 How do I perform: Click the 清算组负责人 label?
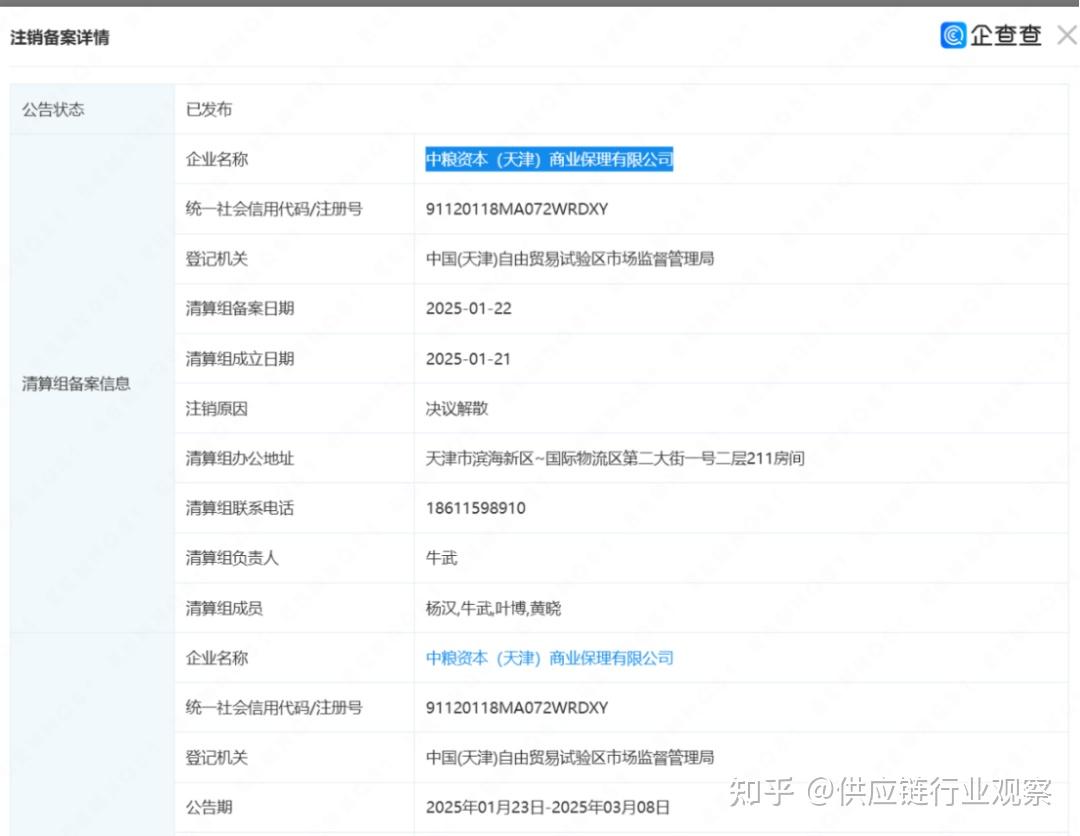pos(232,558)
